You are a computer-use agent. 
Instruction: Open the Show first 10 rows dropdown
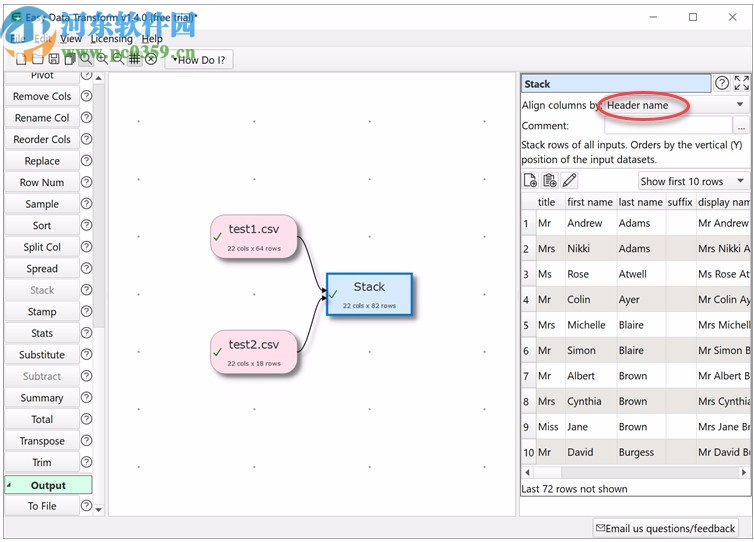click(693, 181)
